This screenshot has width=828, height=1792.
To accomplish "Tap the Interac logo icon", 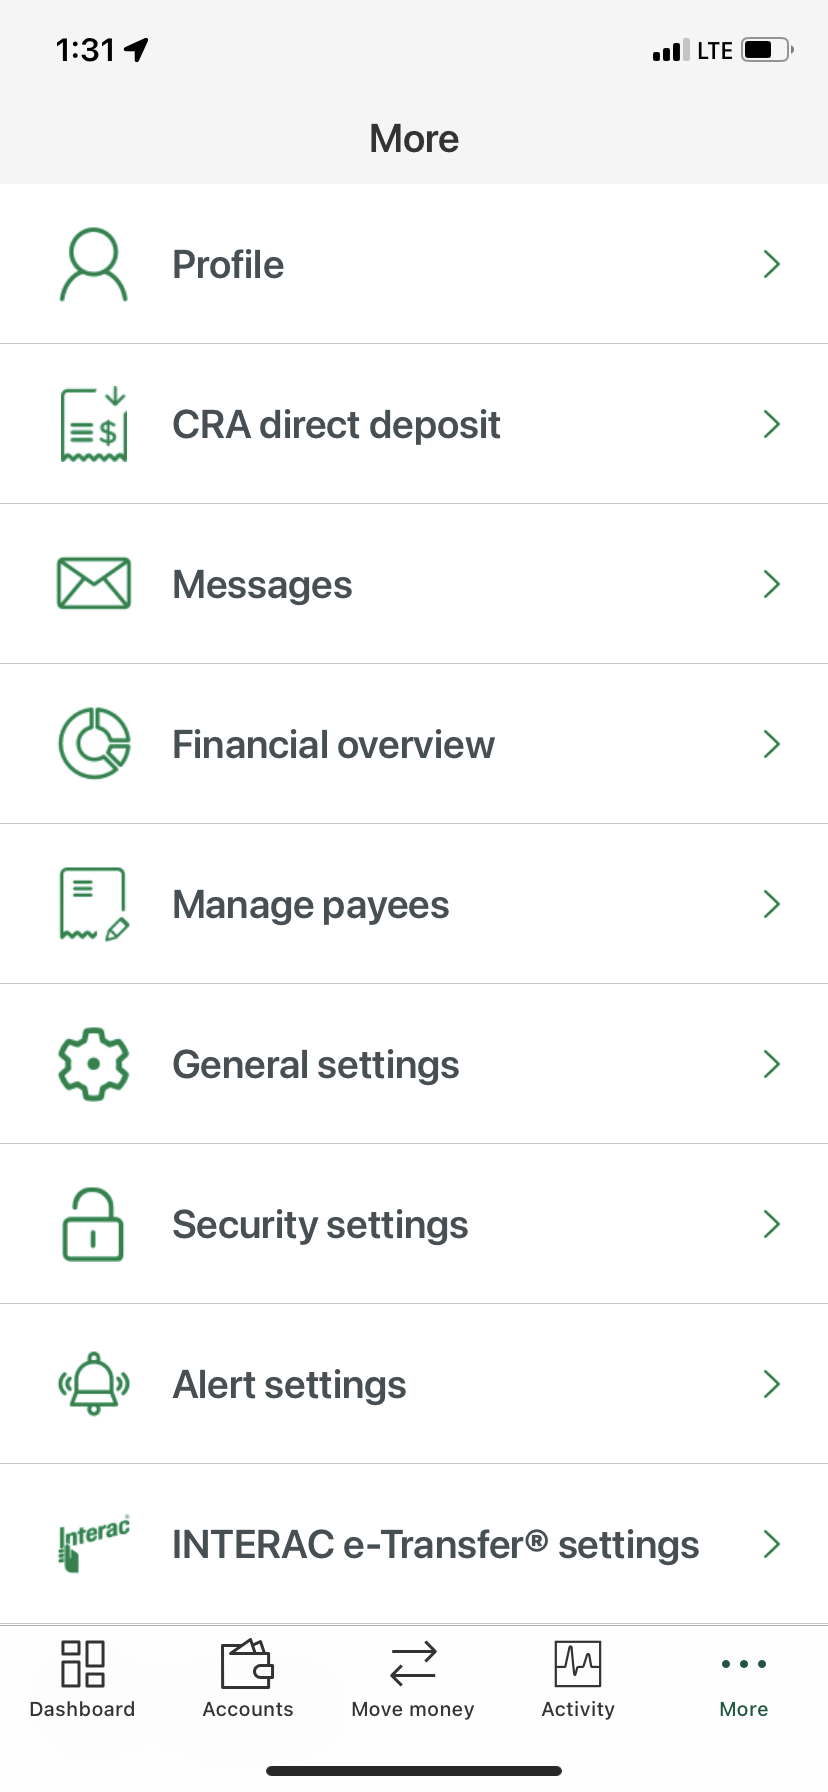I will (94, 1544).
